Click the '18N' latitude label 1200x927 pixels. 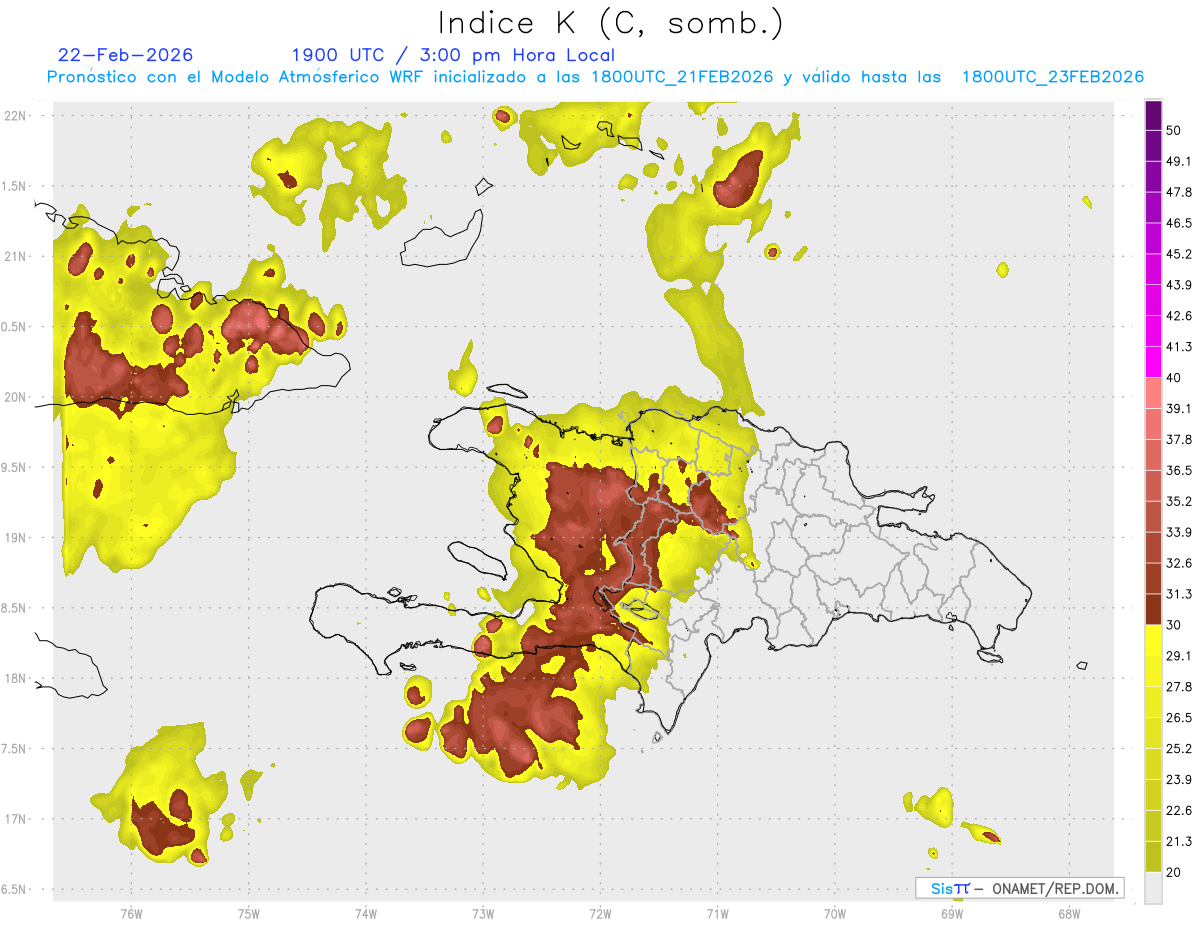[16, 678]
